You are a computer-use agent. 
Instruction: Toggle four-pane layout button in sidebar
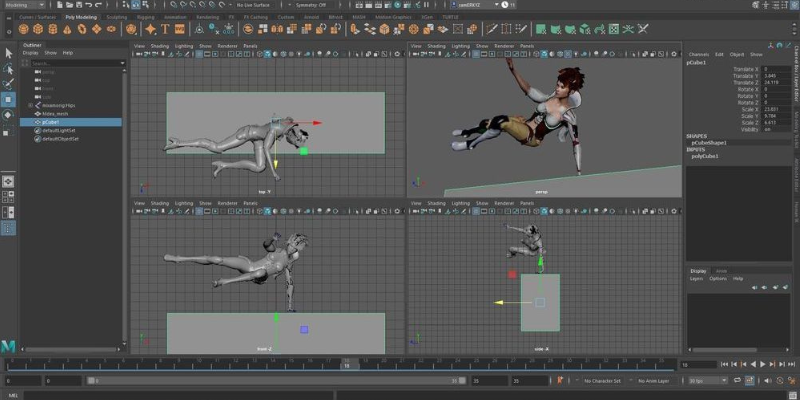click(8, 197)
